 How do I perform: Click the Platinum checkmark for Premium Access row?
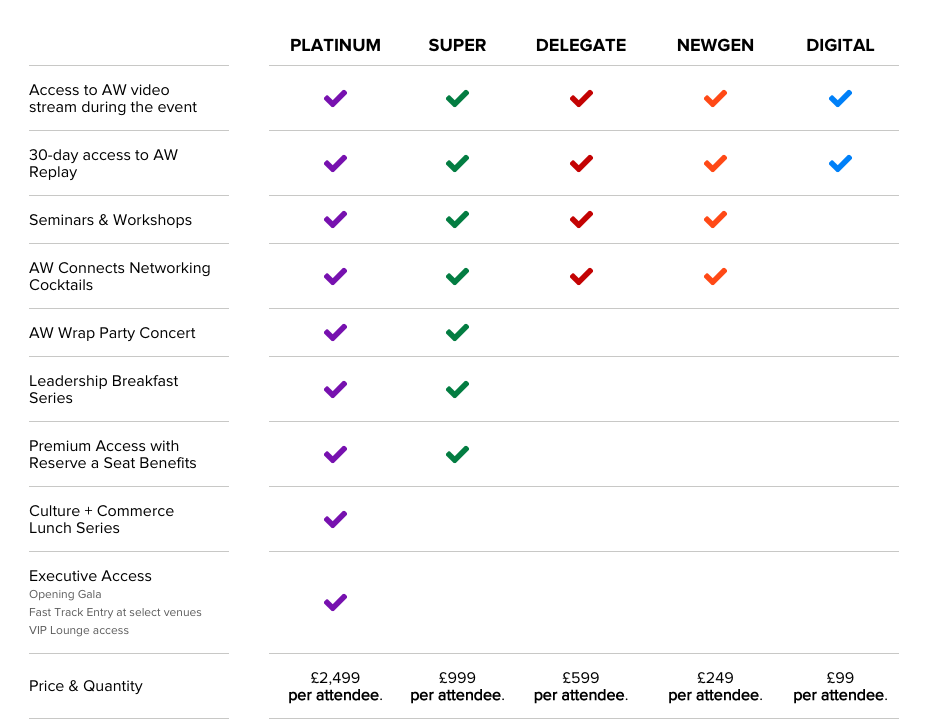[x=335, y=454]
